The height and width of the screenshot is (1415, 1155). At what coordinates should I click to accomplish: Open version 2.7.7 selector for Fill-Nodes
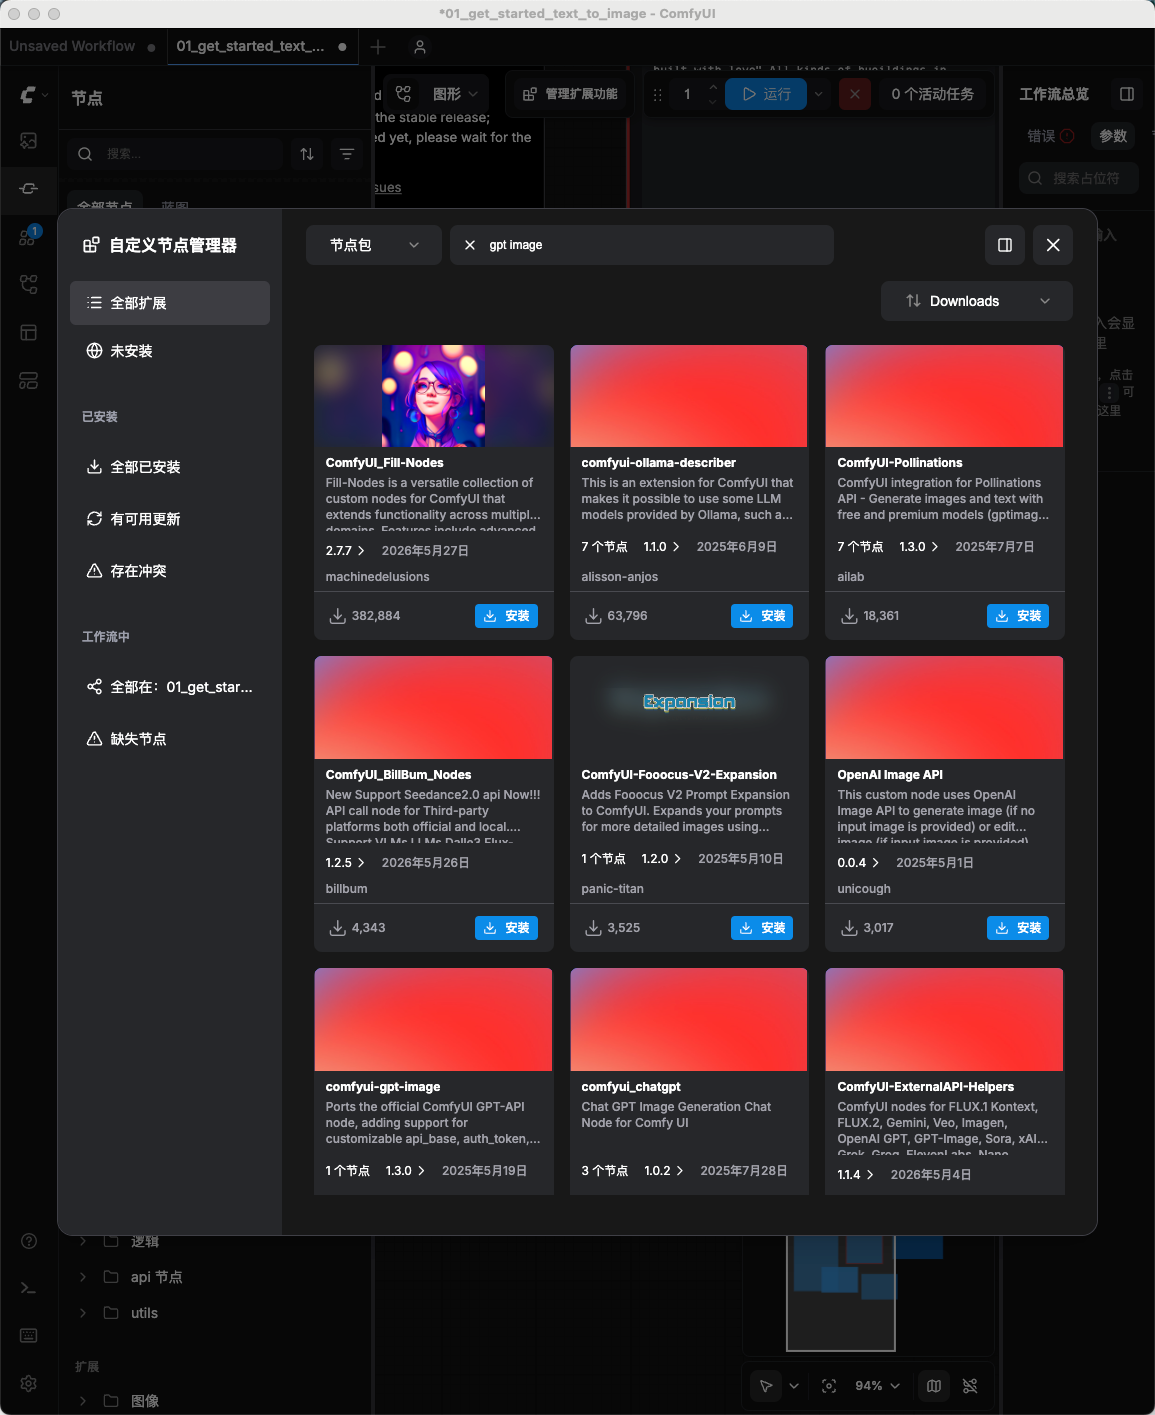[345, 551]
